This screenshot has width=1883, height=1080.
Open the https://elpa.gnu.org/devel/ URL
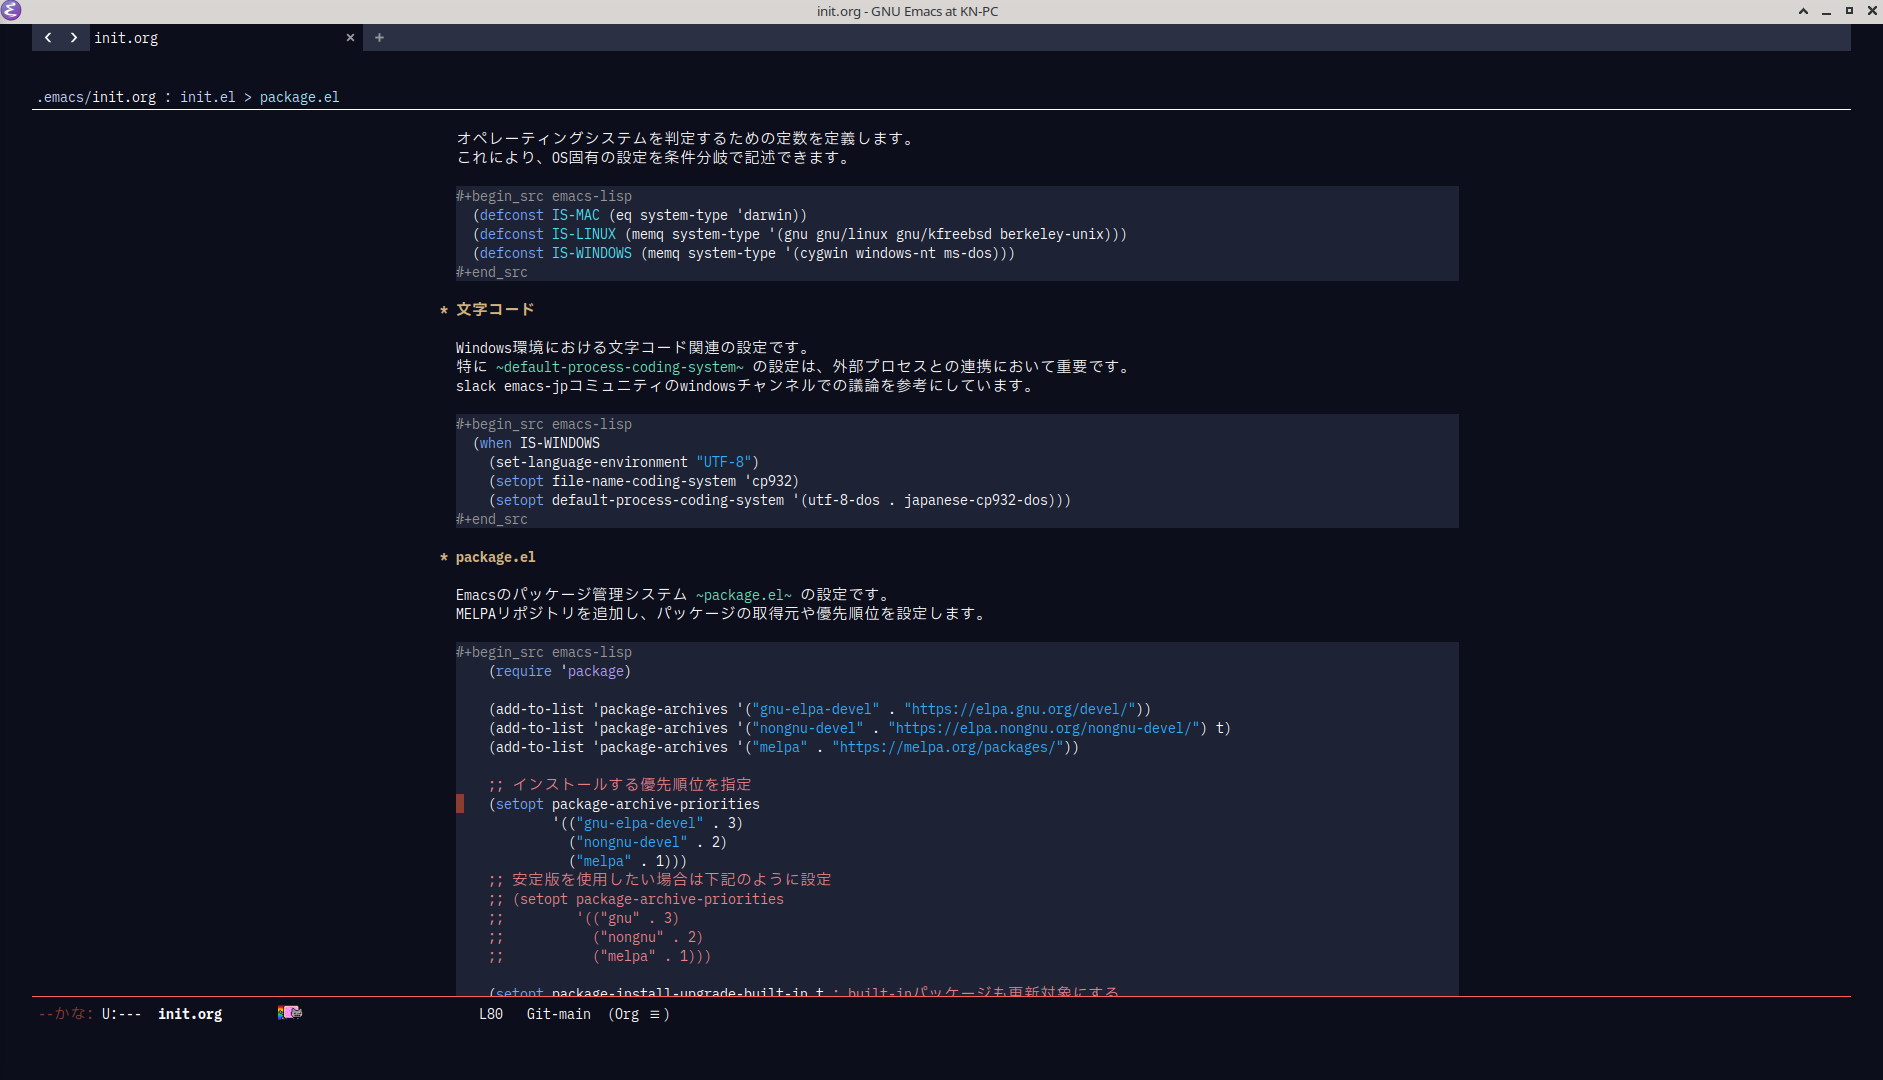tap(1020, 710)
